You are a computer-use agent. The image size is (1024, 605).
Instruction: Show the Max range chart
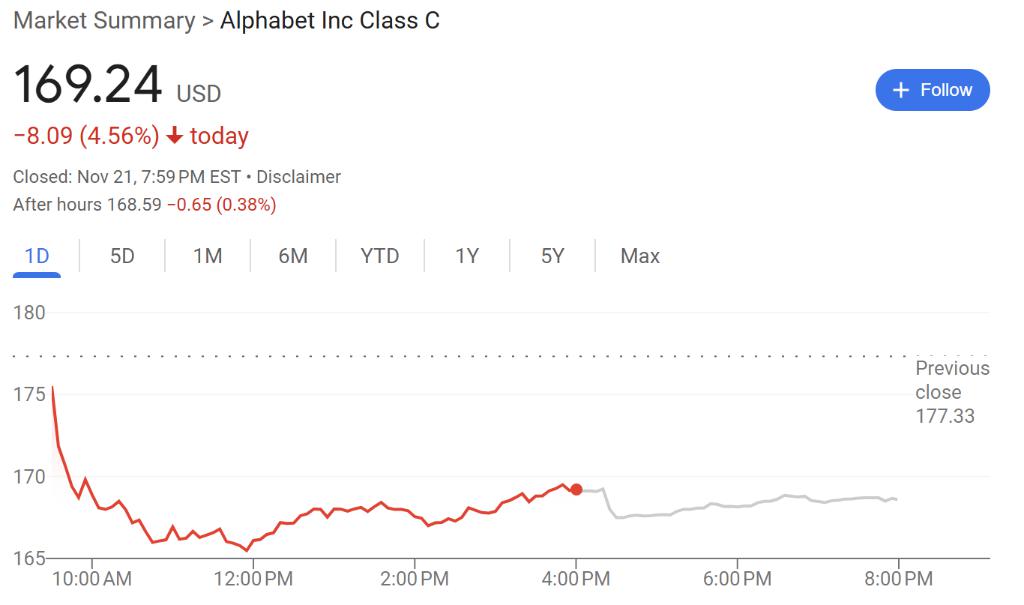pos(640,256)
